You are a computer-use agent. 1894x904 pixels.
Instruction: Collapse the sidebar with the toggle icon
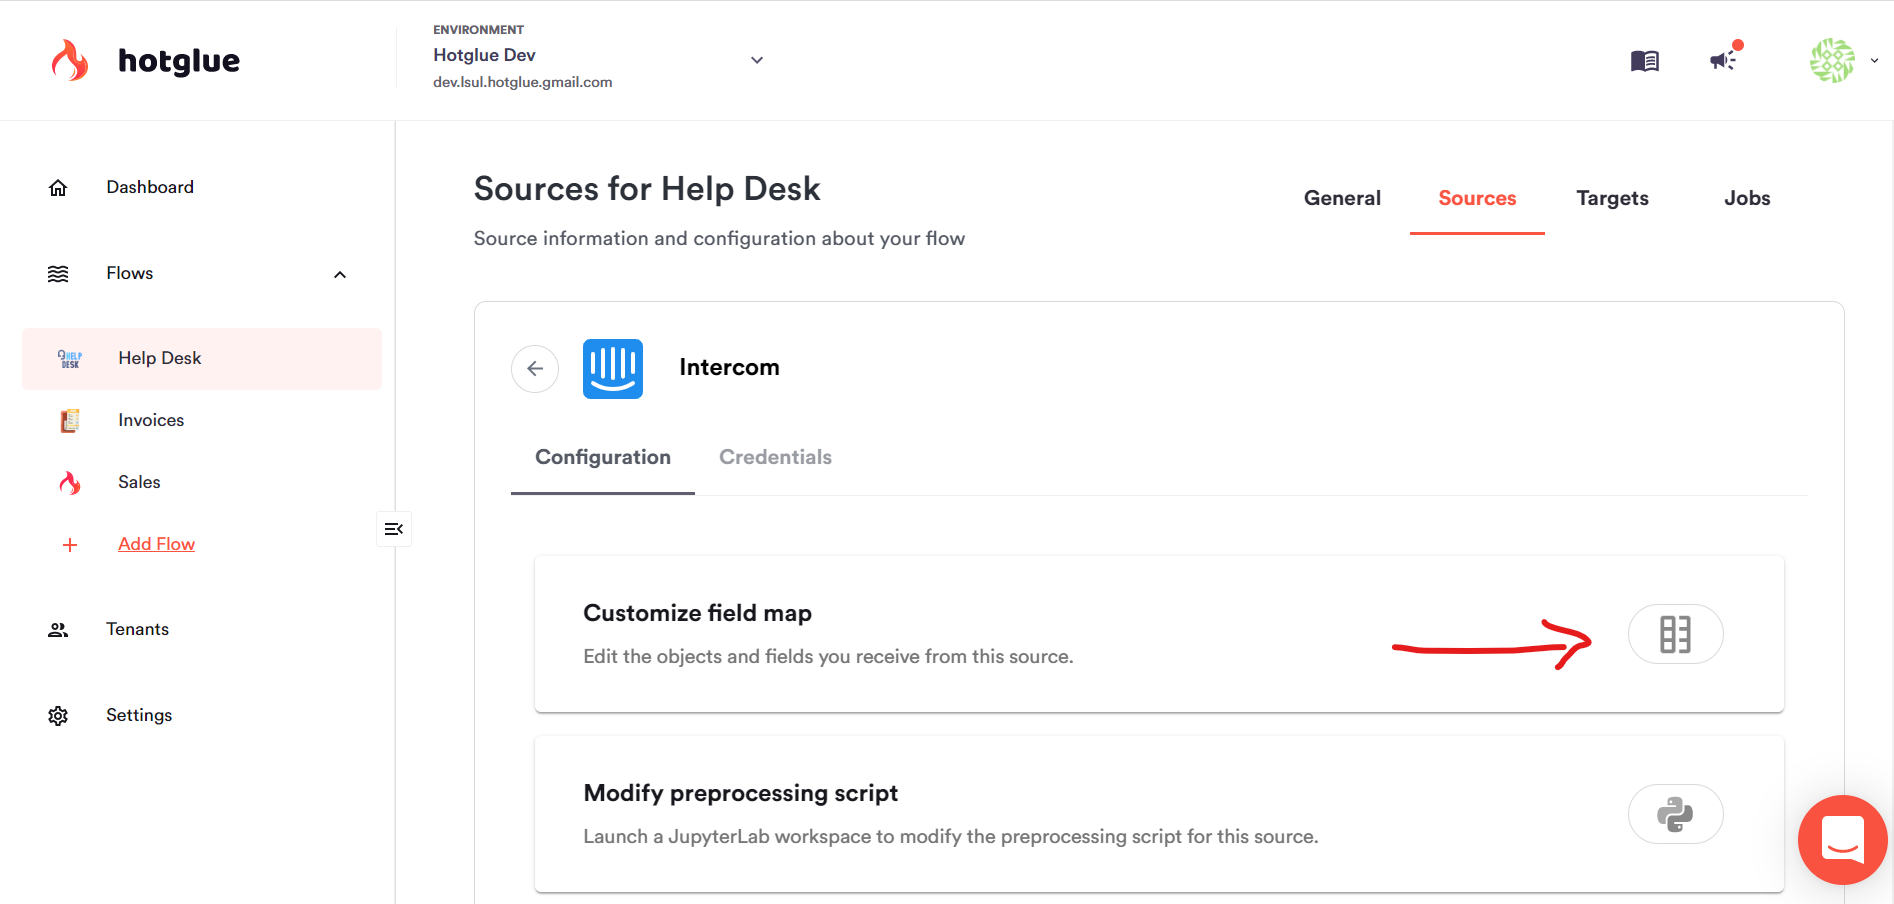(x=394, y=529)
